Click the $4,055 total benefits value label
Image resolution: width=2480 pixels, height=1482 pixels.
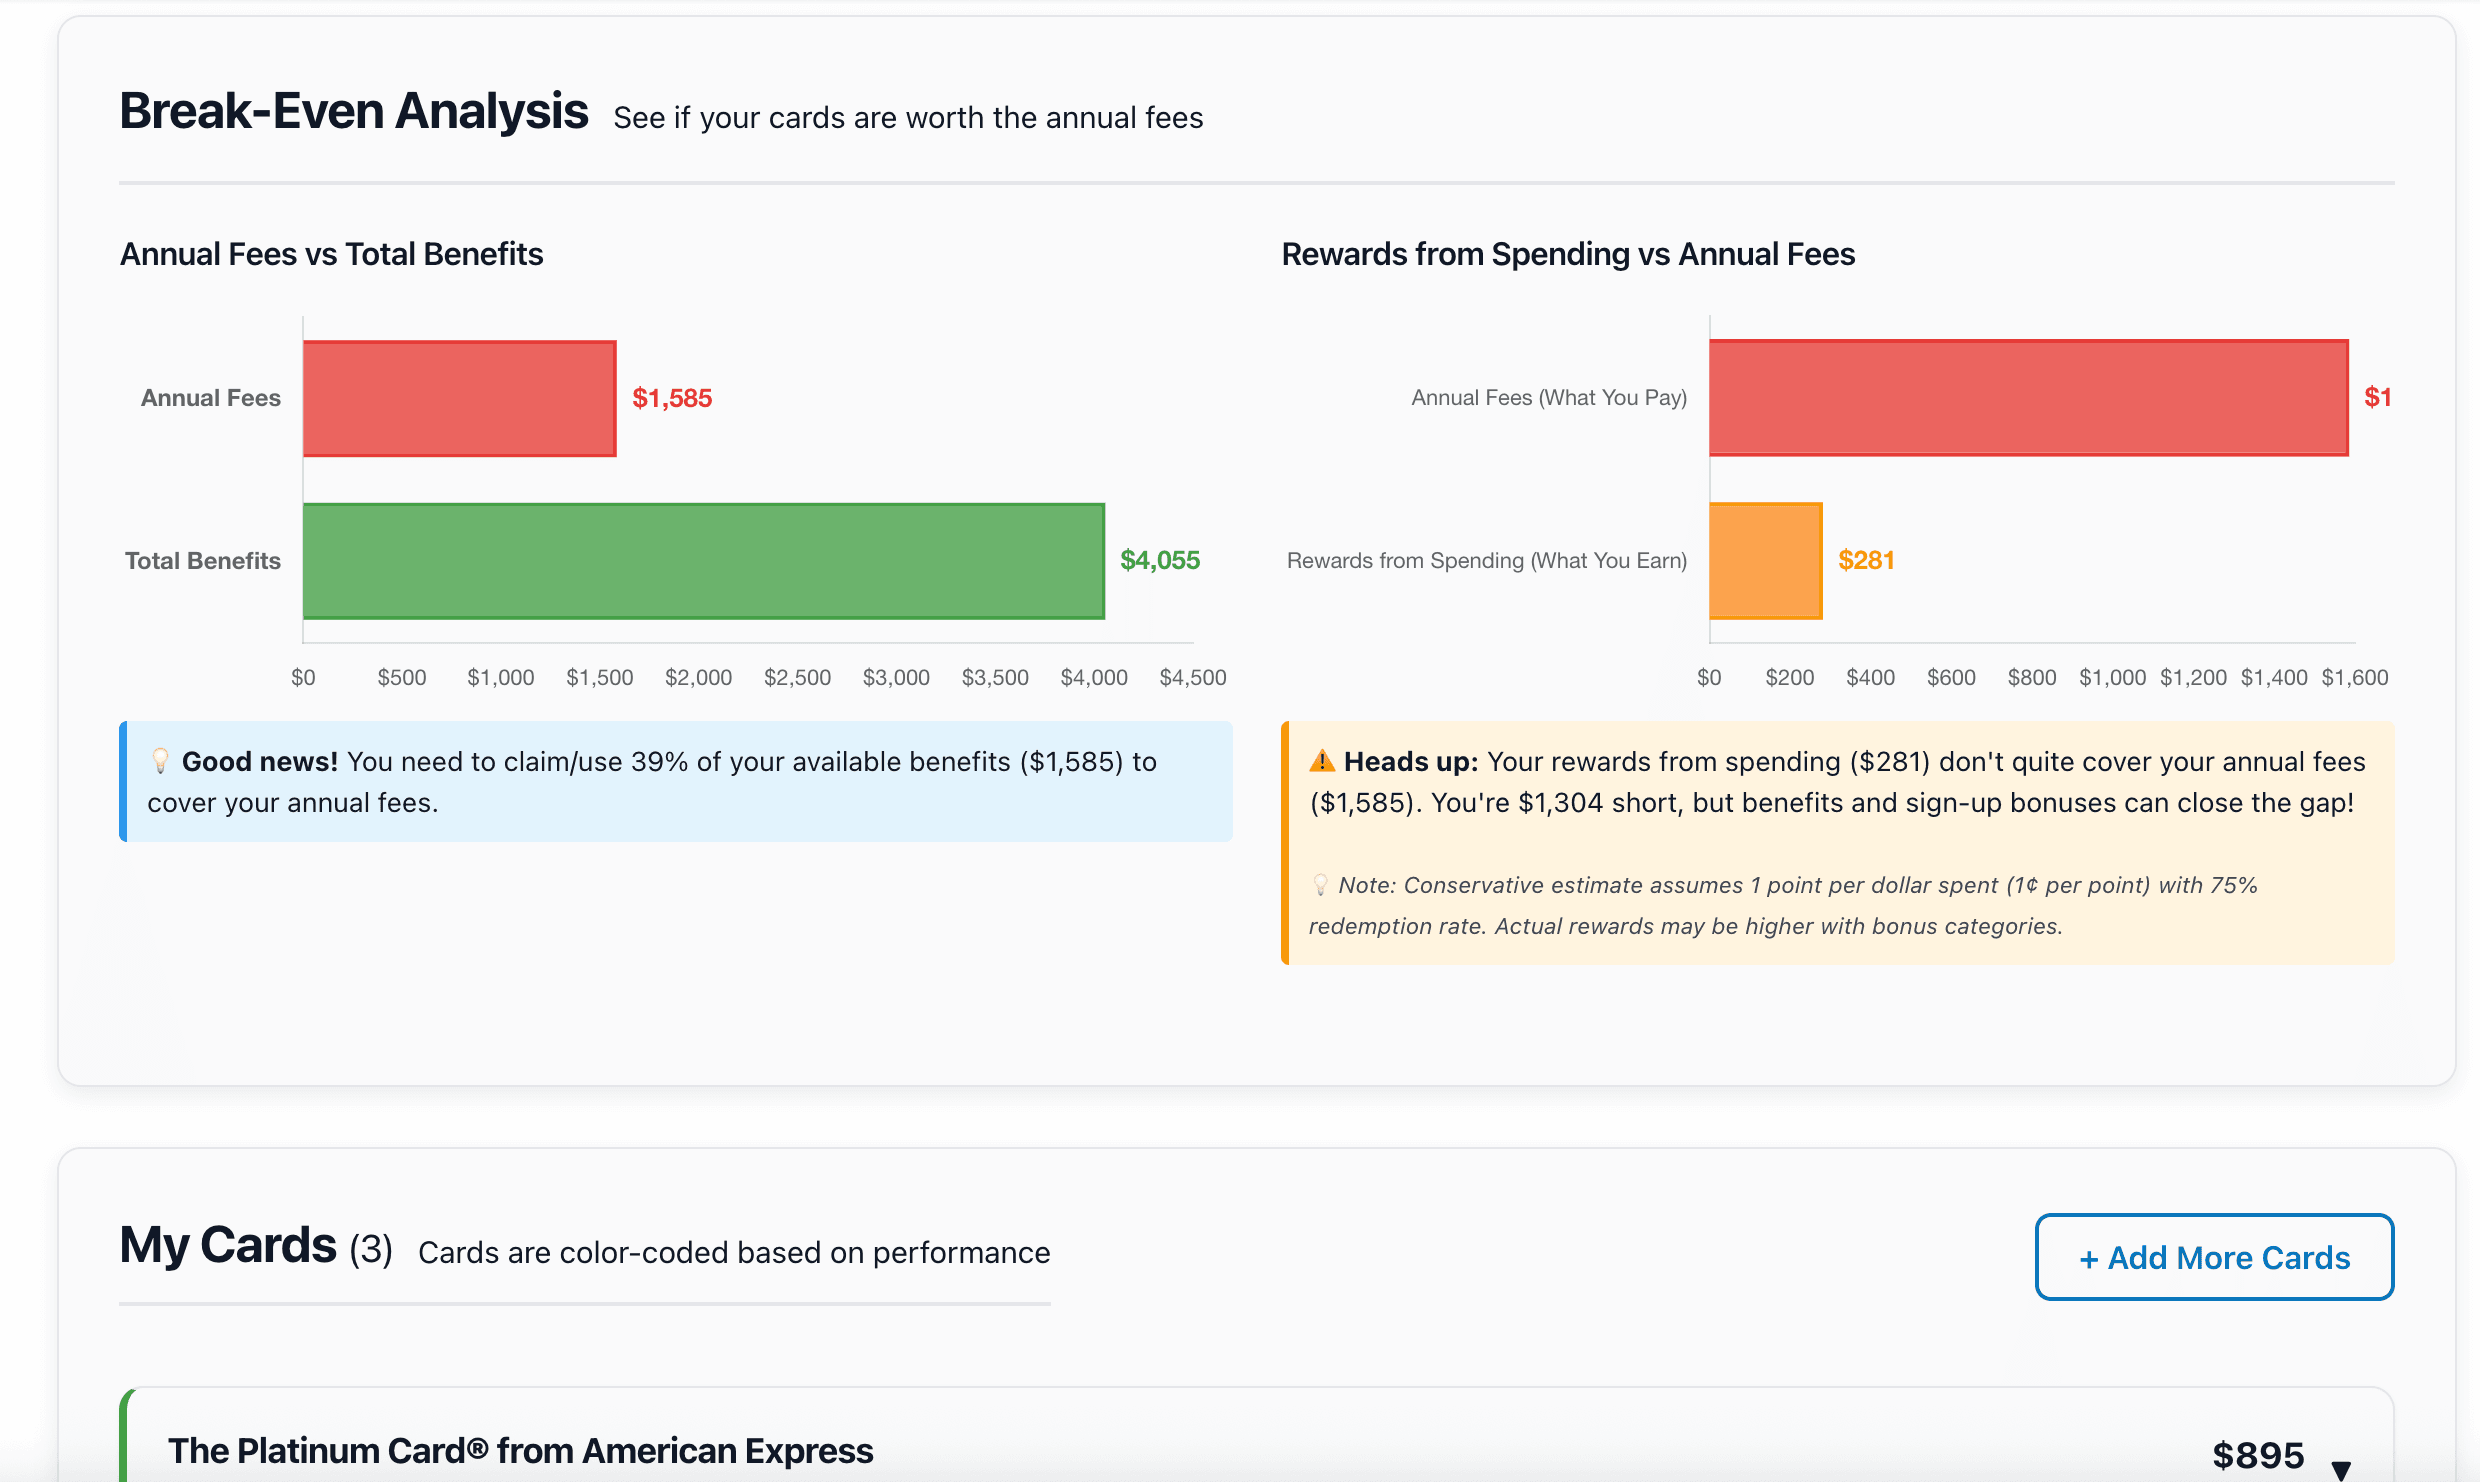(1160, 560)
